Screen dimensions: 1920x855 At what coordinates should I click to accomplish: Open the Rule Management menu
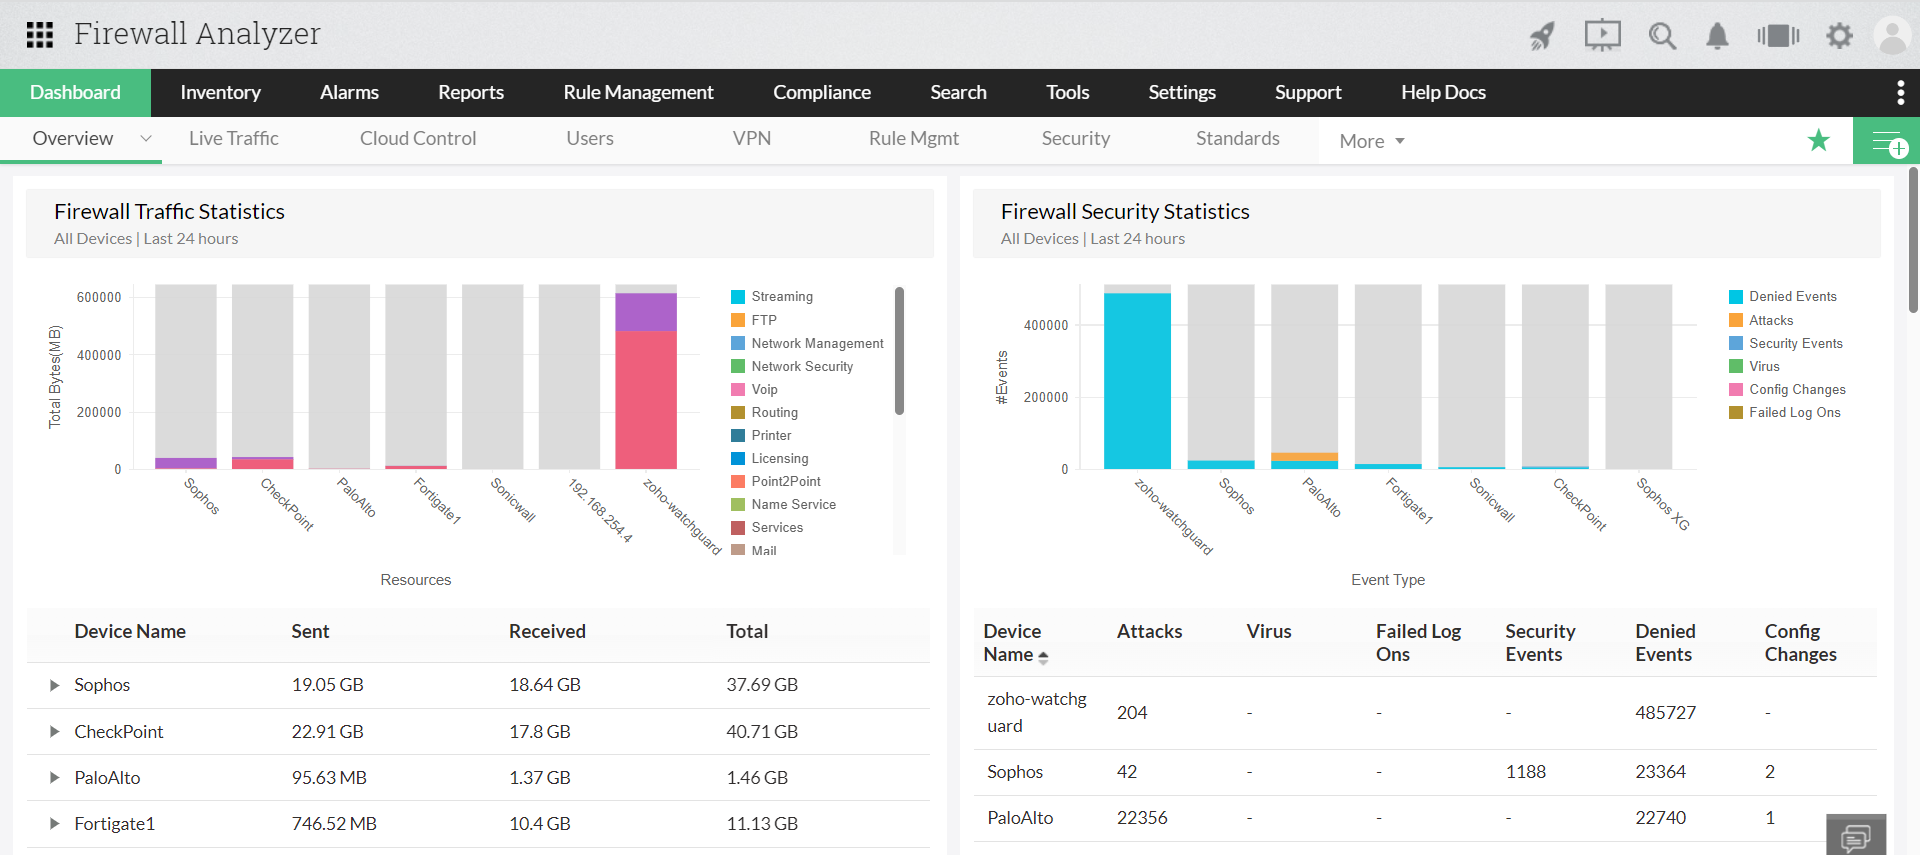coord(638,93)
